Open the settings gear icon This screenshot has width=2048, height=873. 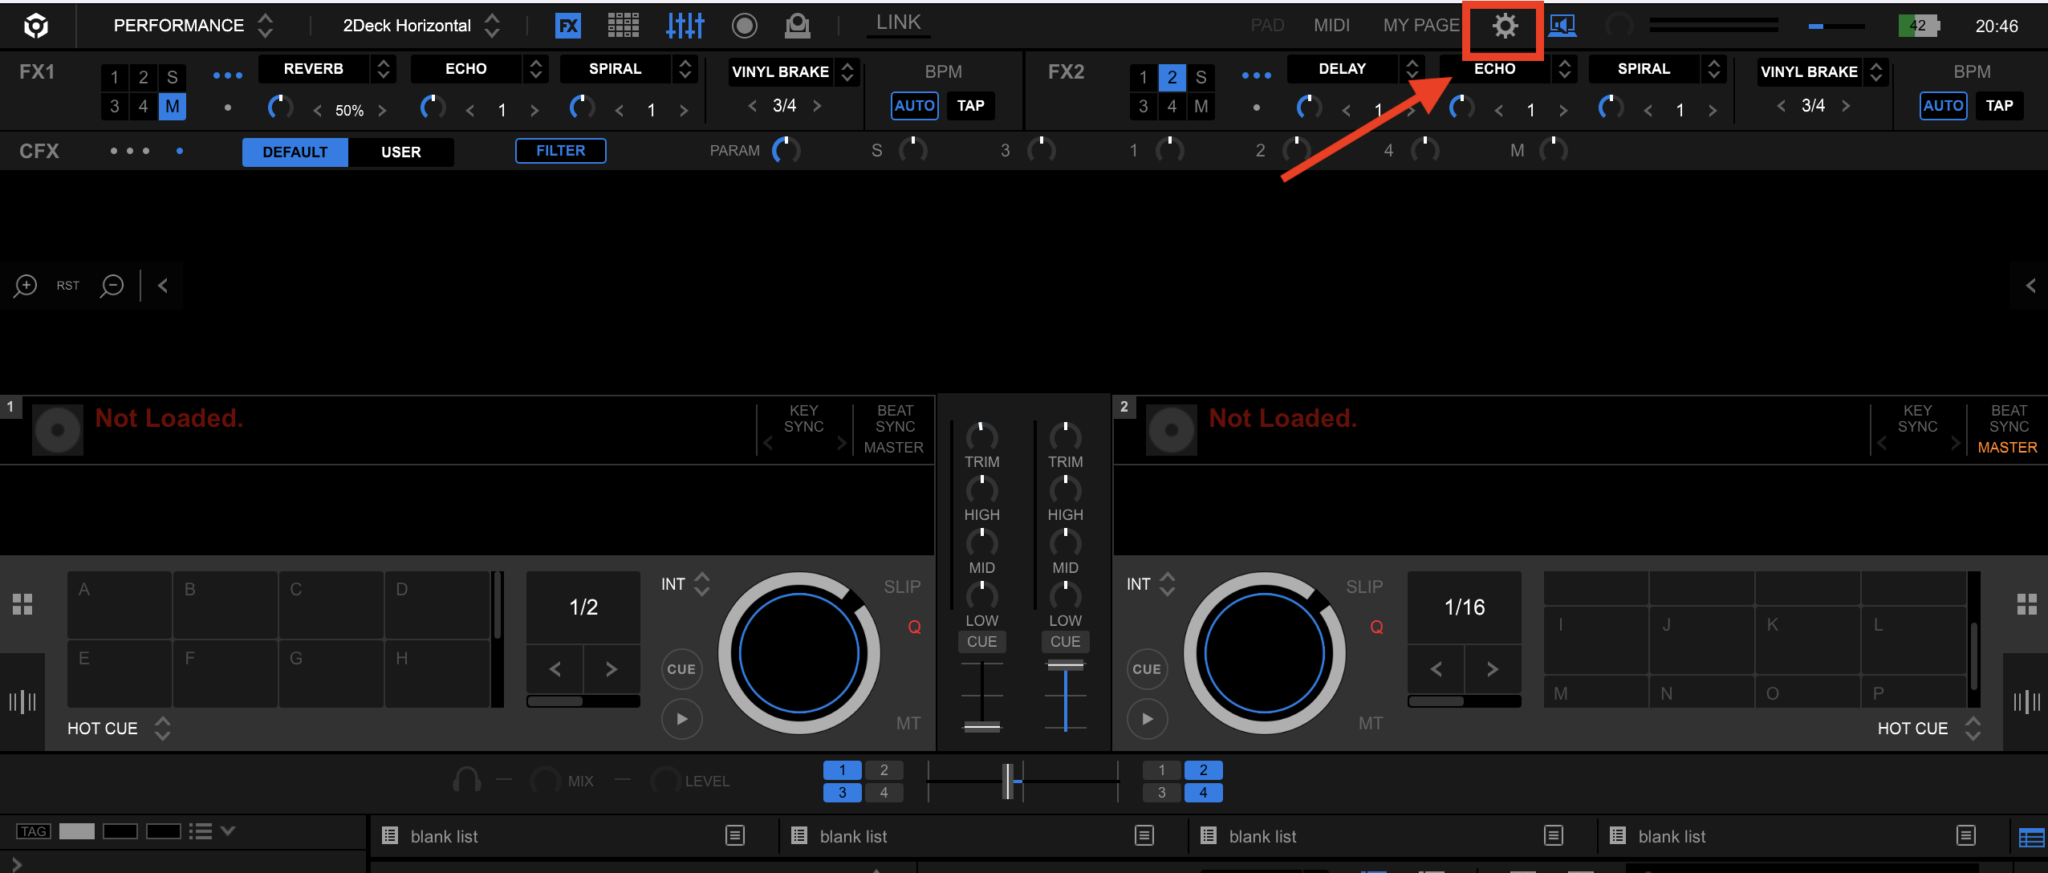1504,26
